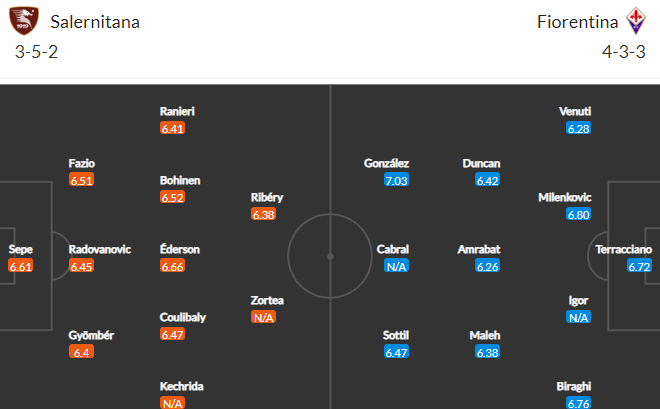The height and width of the screenshot is (409, 660).
Task: Select González's 7.03 rating badge
Action: 397,181
